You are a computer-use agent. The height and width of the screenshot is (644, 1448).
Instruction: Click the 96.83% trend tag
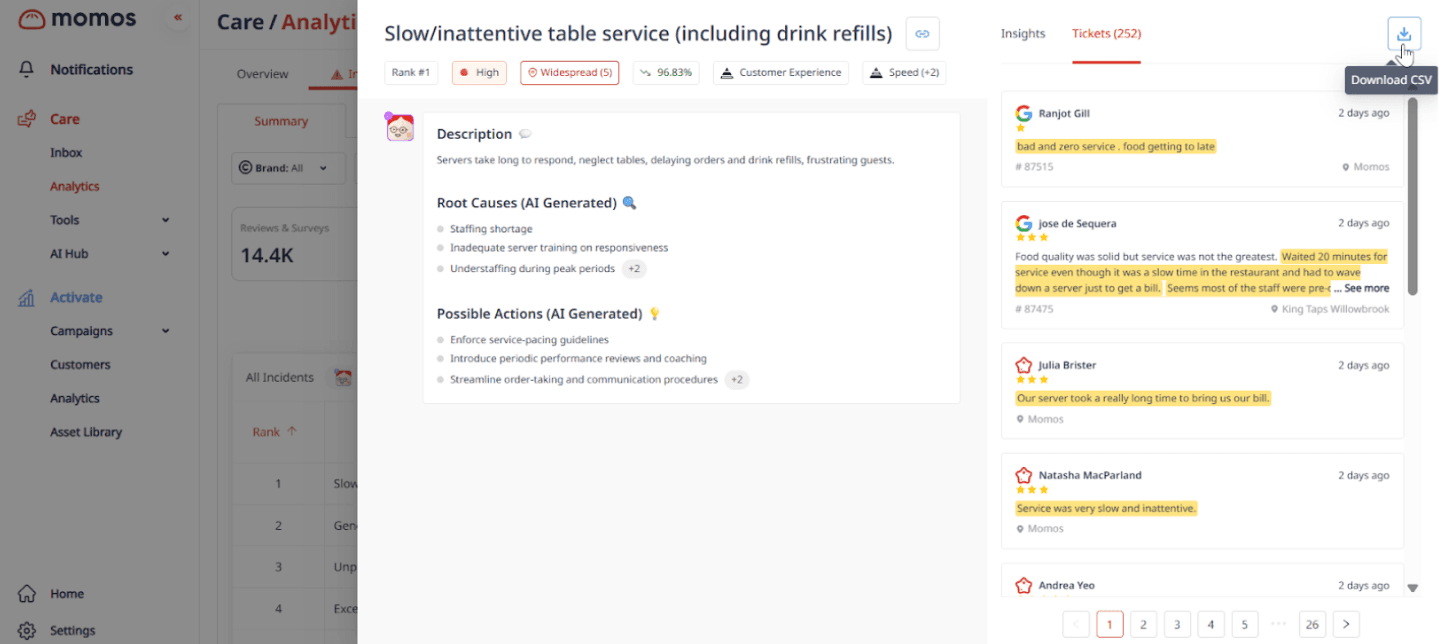point(666,73)
